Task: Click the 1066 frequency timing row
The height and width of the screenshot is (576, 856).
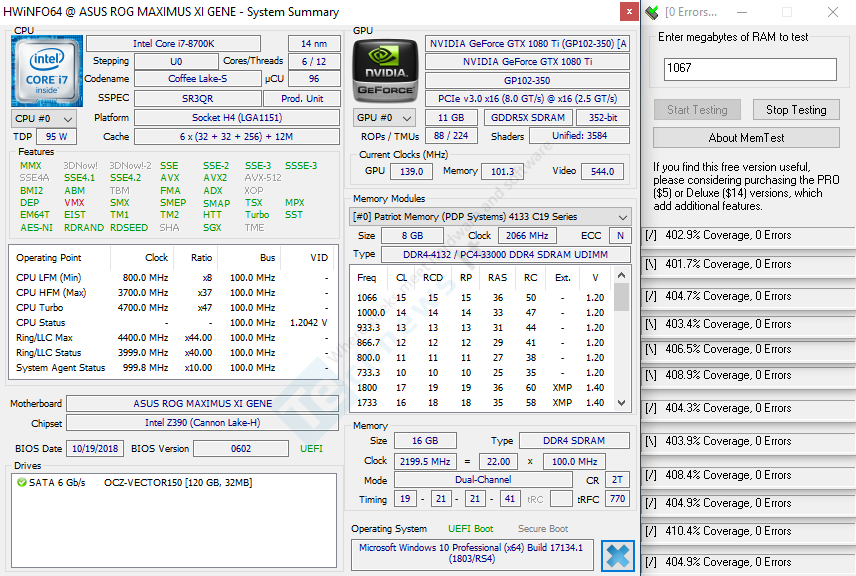Action: pos(482,298)
